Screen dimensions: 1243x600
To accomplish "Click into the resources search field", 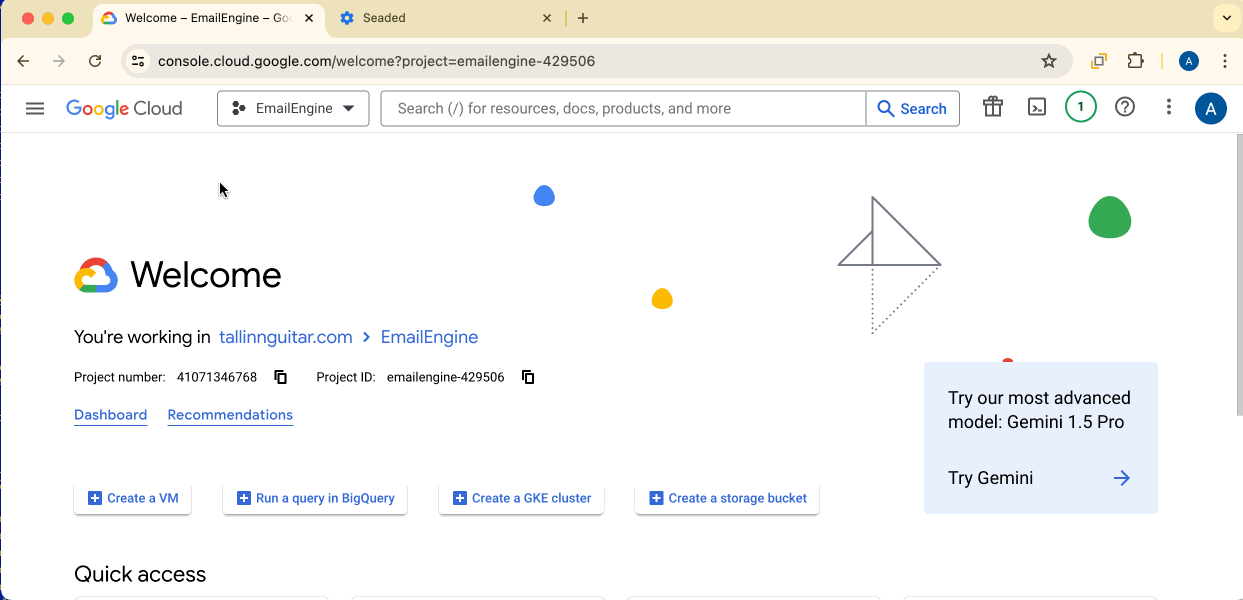I will click(x=620, y=108).
